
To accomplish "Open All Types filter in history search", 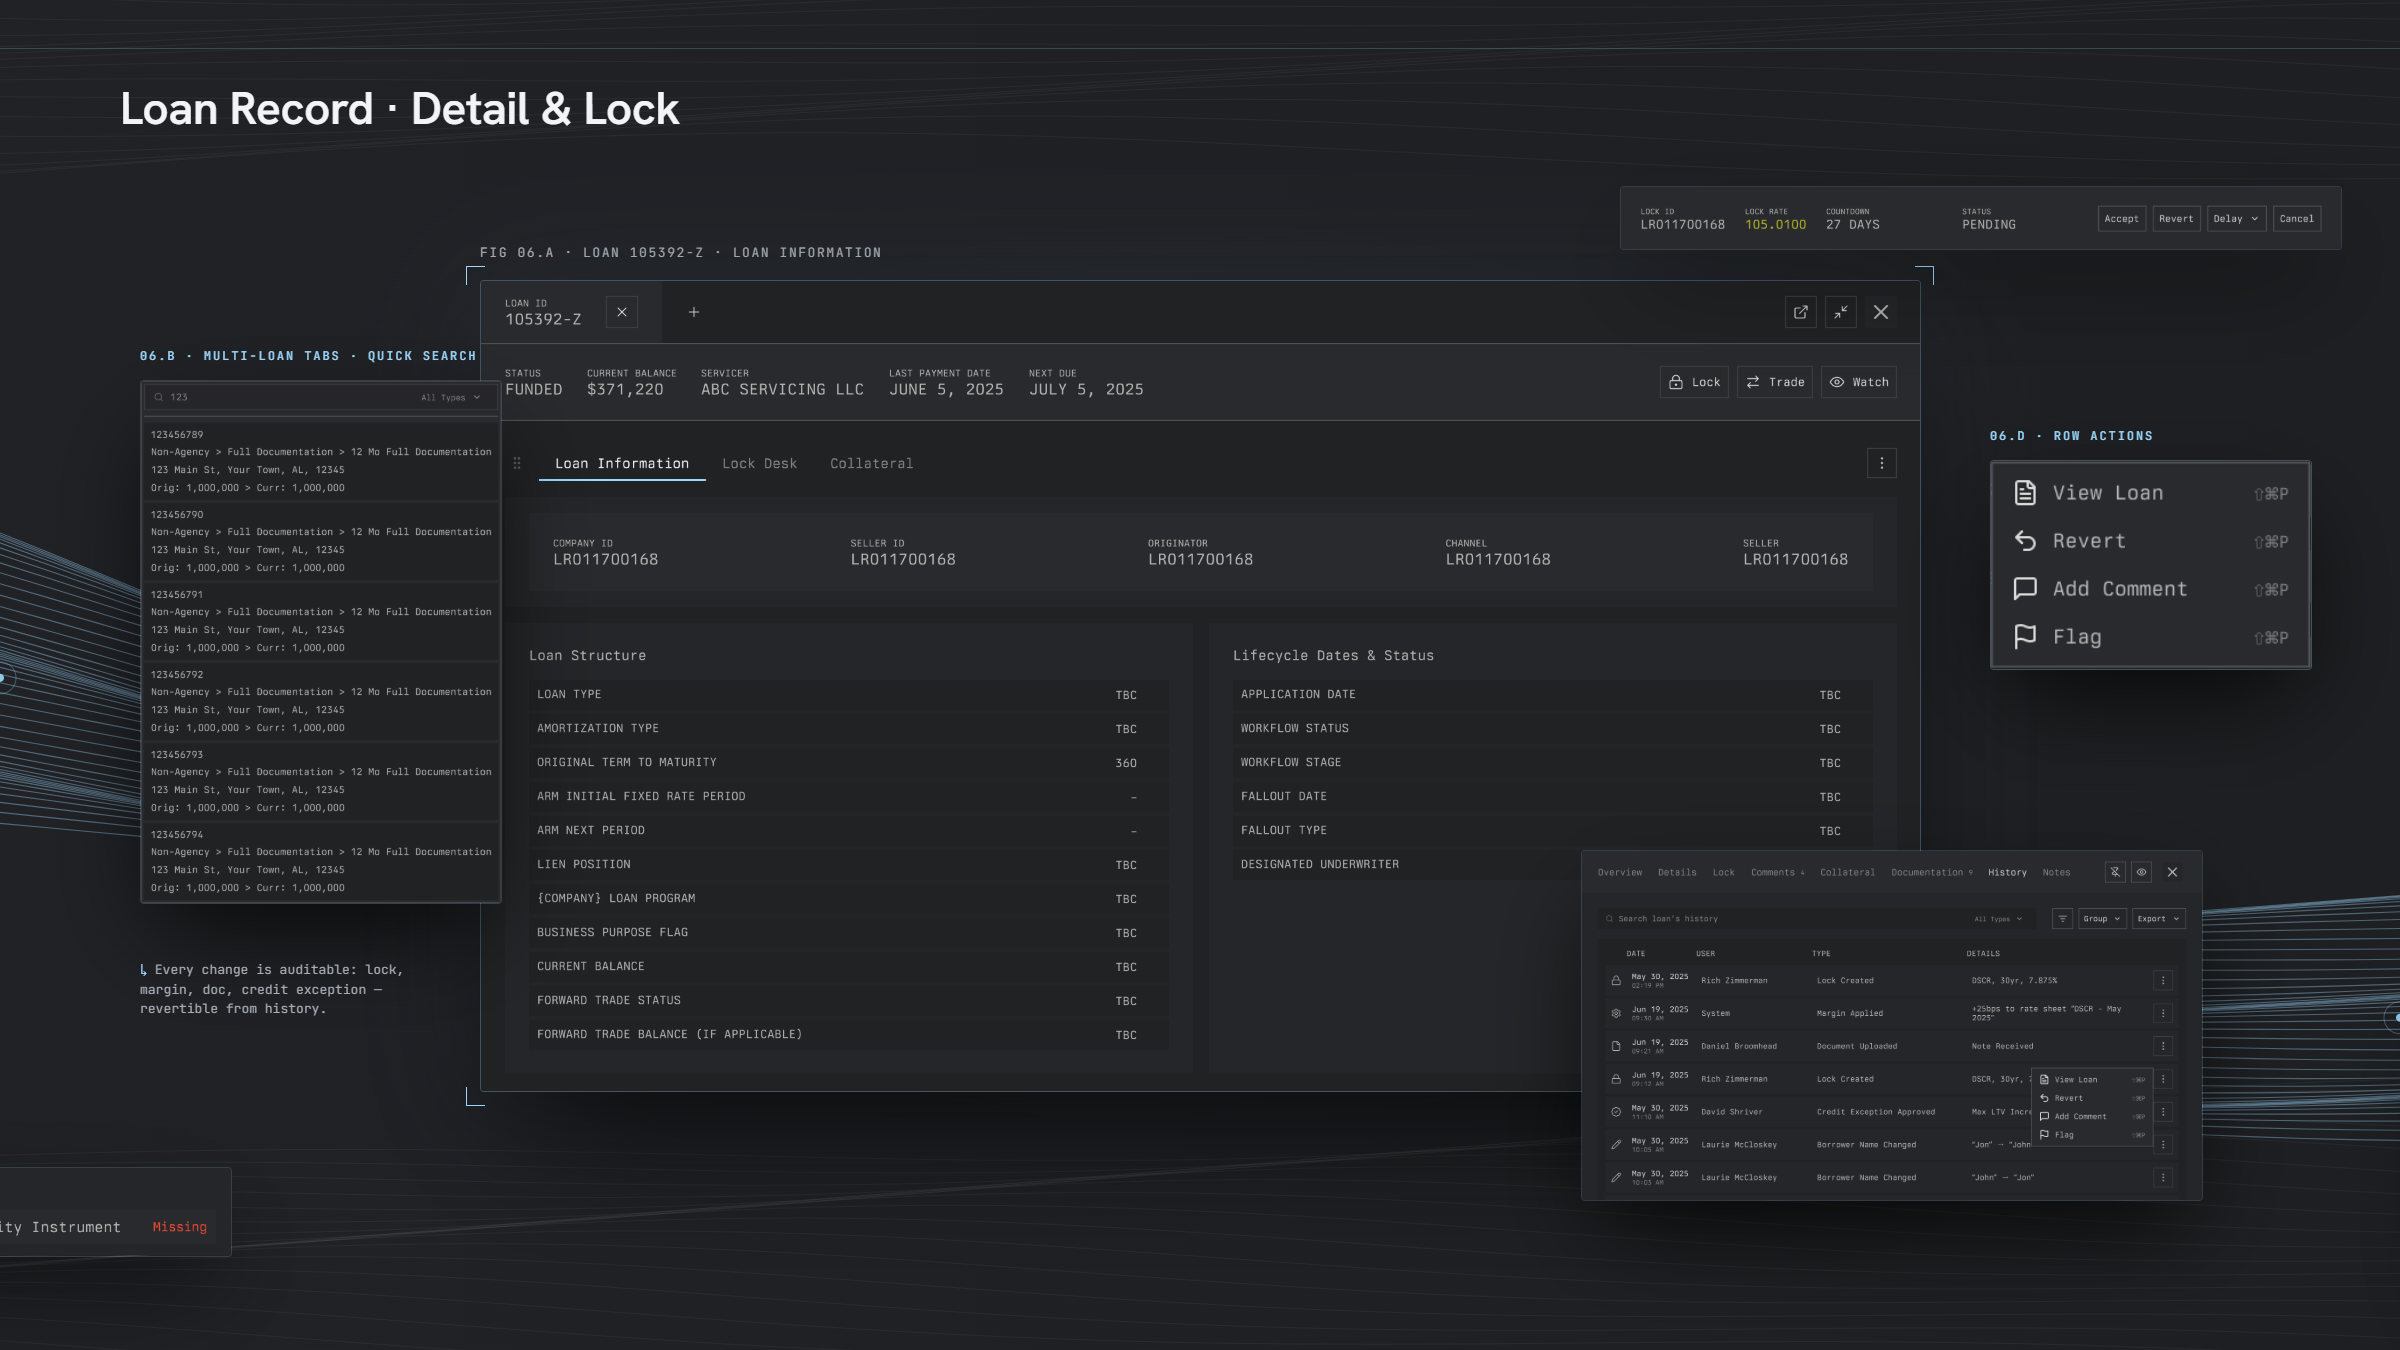I will click(x=1998, y=918).
